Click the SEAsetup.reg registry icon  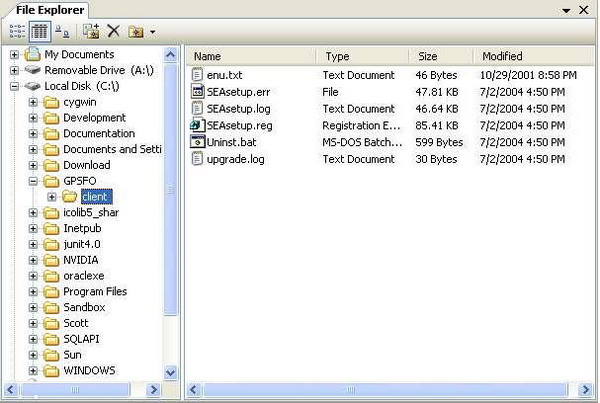(197, 125)
